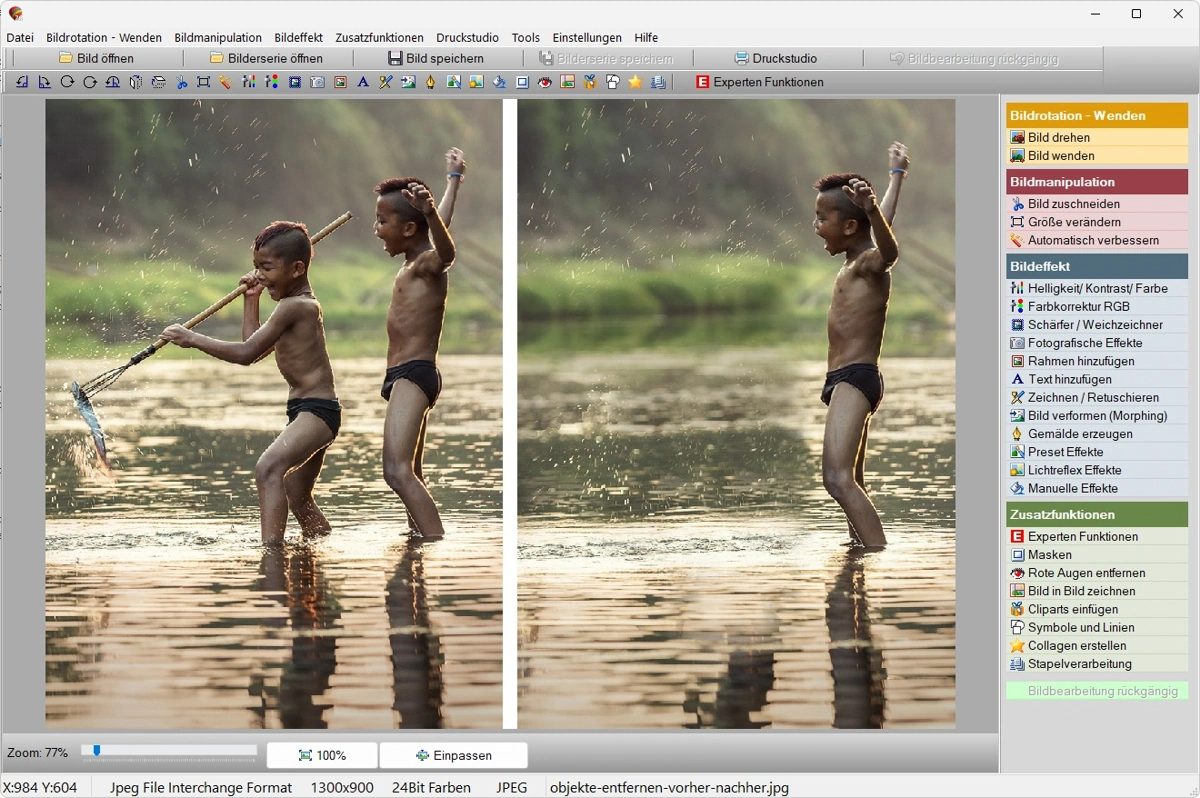The image size is (1200, 798).
Task: Click the Bild speichern button
Action: (x=436, y=58)
